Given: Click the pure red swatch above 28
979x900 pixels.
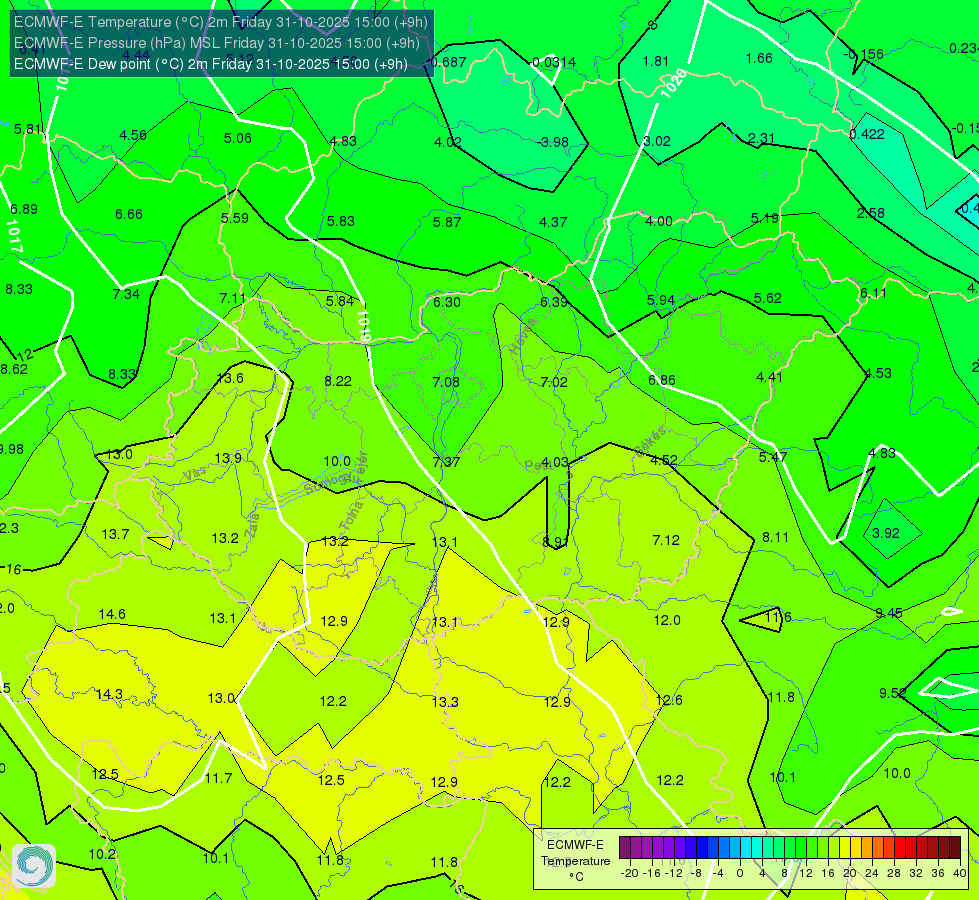Looking at the screenshot, I should coord(900,848).
